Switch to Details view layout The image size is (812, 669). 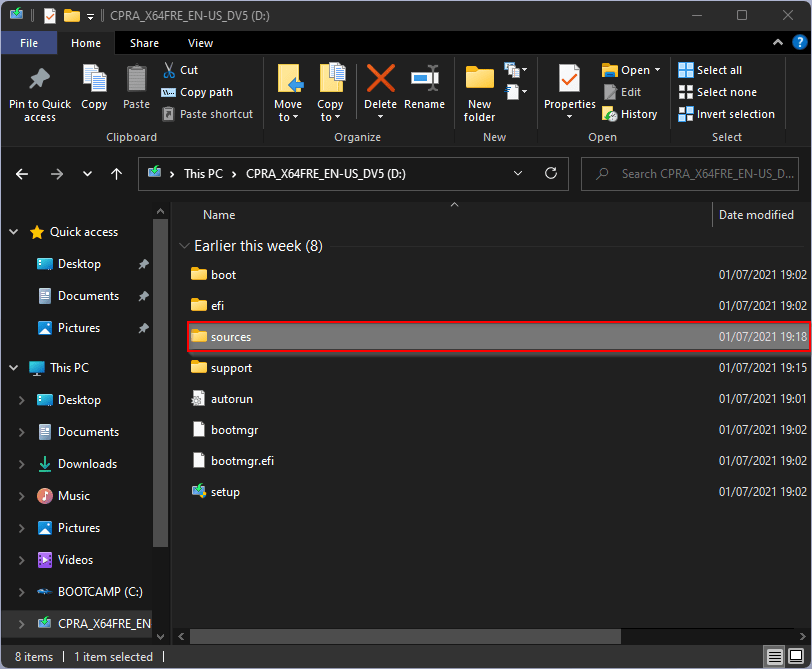tap(775, 657)
